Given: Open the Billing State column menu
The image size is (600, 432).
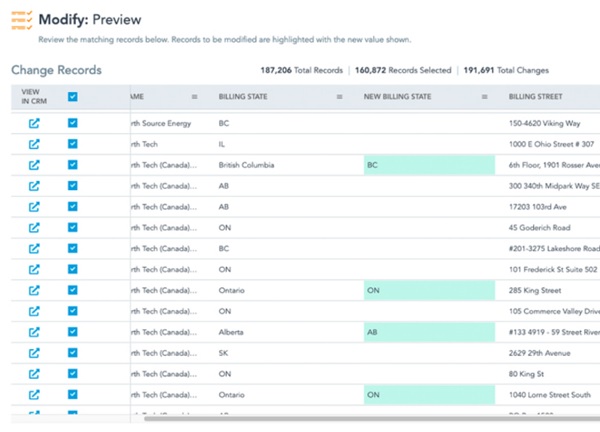Looking at the screenshot, I should click(x=340, y=97).
